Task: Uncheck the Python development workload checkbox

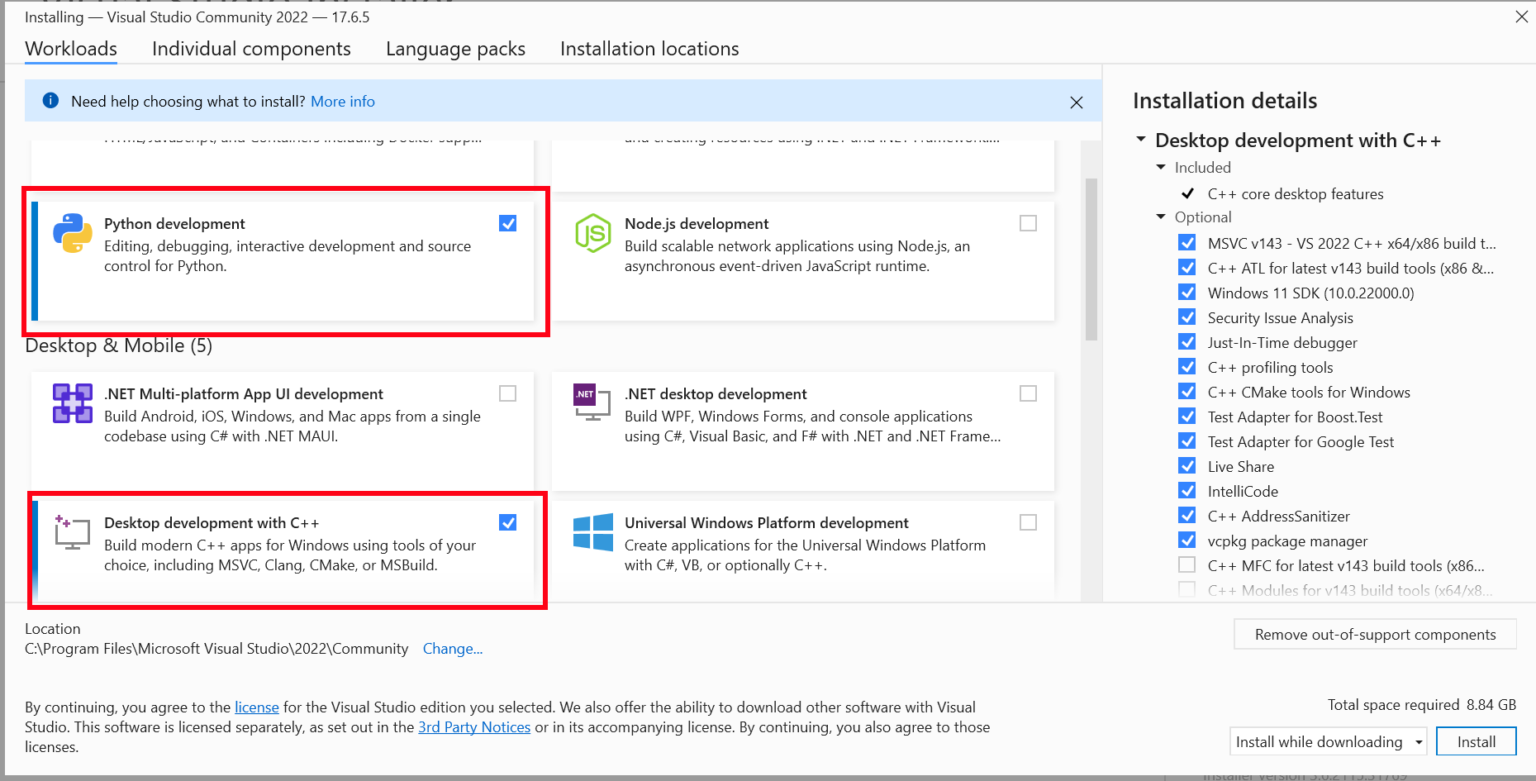Action: pyautogui.click(x=508, y=224)
